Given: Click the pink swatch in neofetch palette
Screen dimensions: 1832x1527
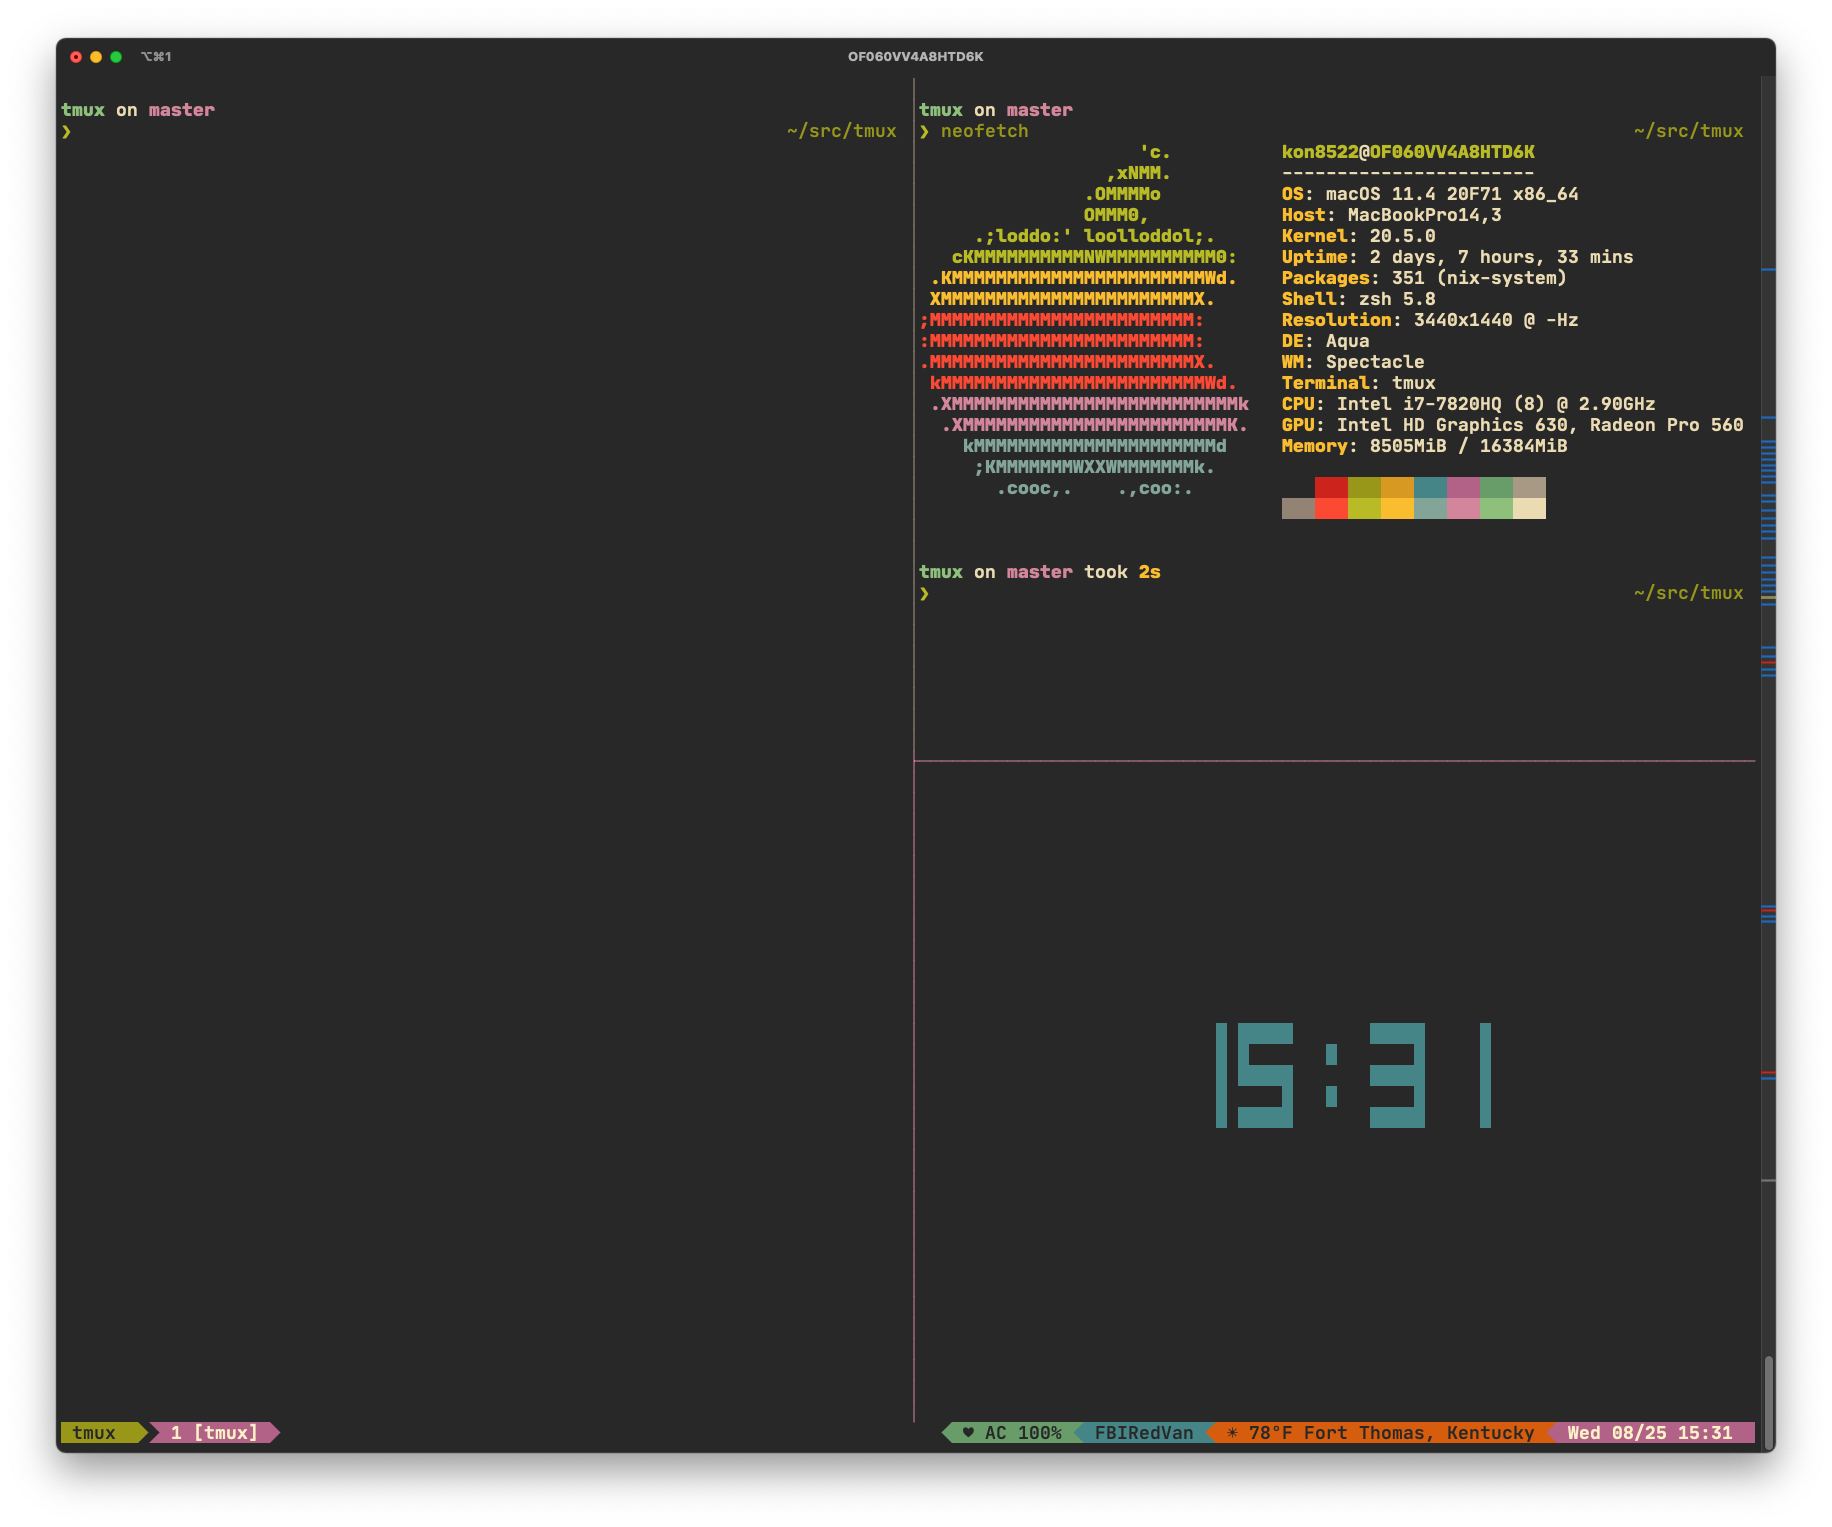Looking at the screenshot, I should coord(1463,508).
